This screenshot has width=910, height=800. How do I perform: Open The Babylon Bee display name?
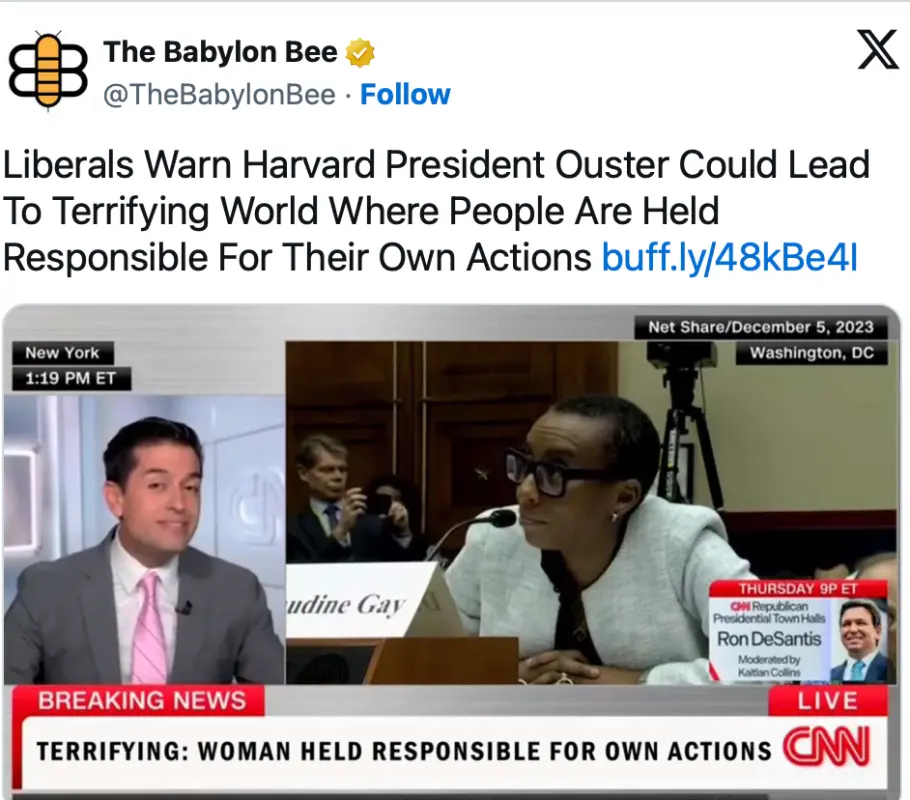click(221, 52)
